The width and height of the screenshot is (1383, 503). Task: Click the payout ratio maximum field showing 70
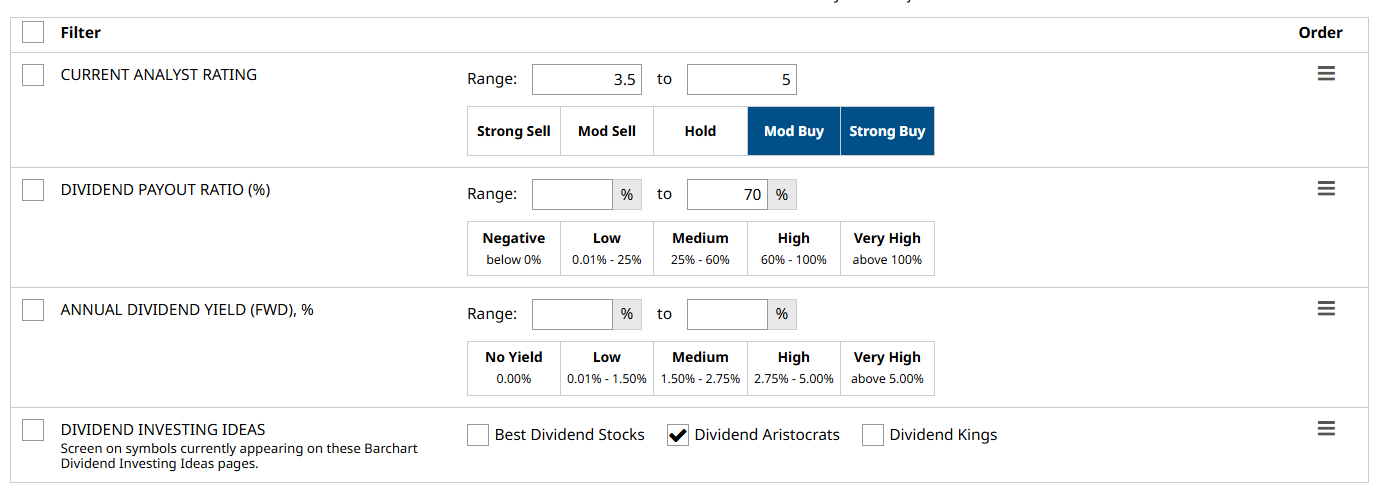point(727,195)
